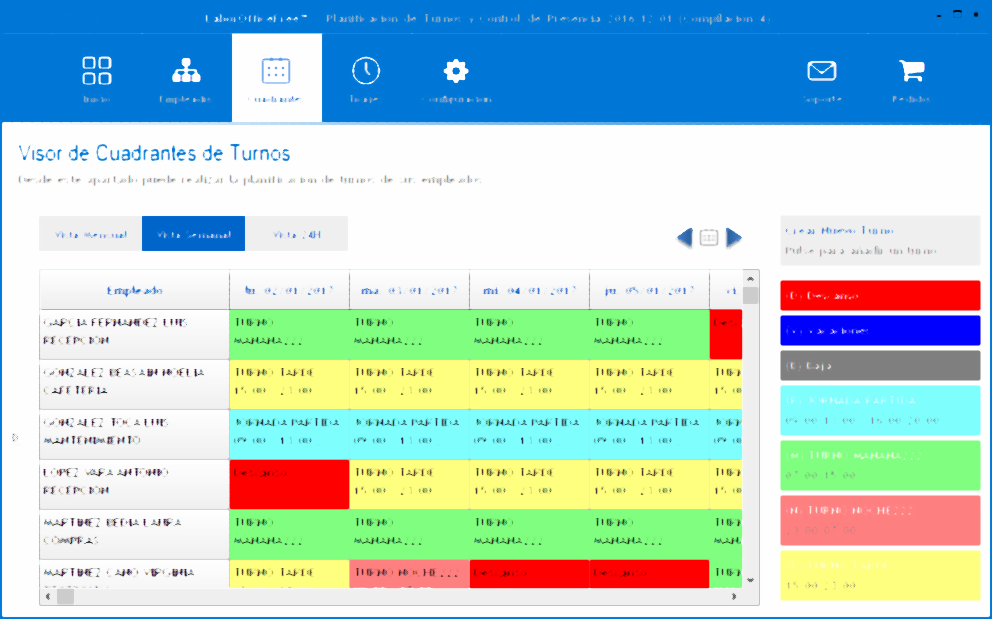
Task: Click the Empleado column header
Action: (134, 291)
